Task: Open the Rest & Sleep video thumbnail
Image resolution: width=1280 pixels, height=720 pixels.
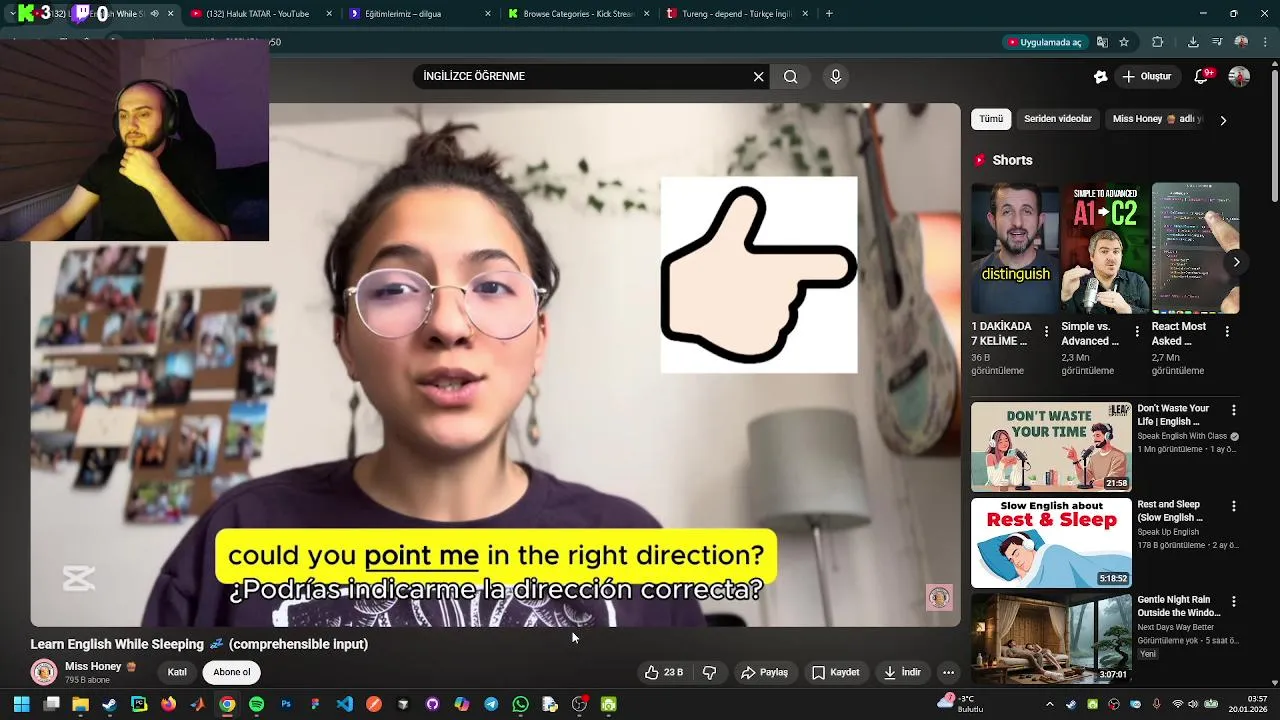Action: tap(1051, 543)
